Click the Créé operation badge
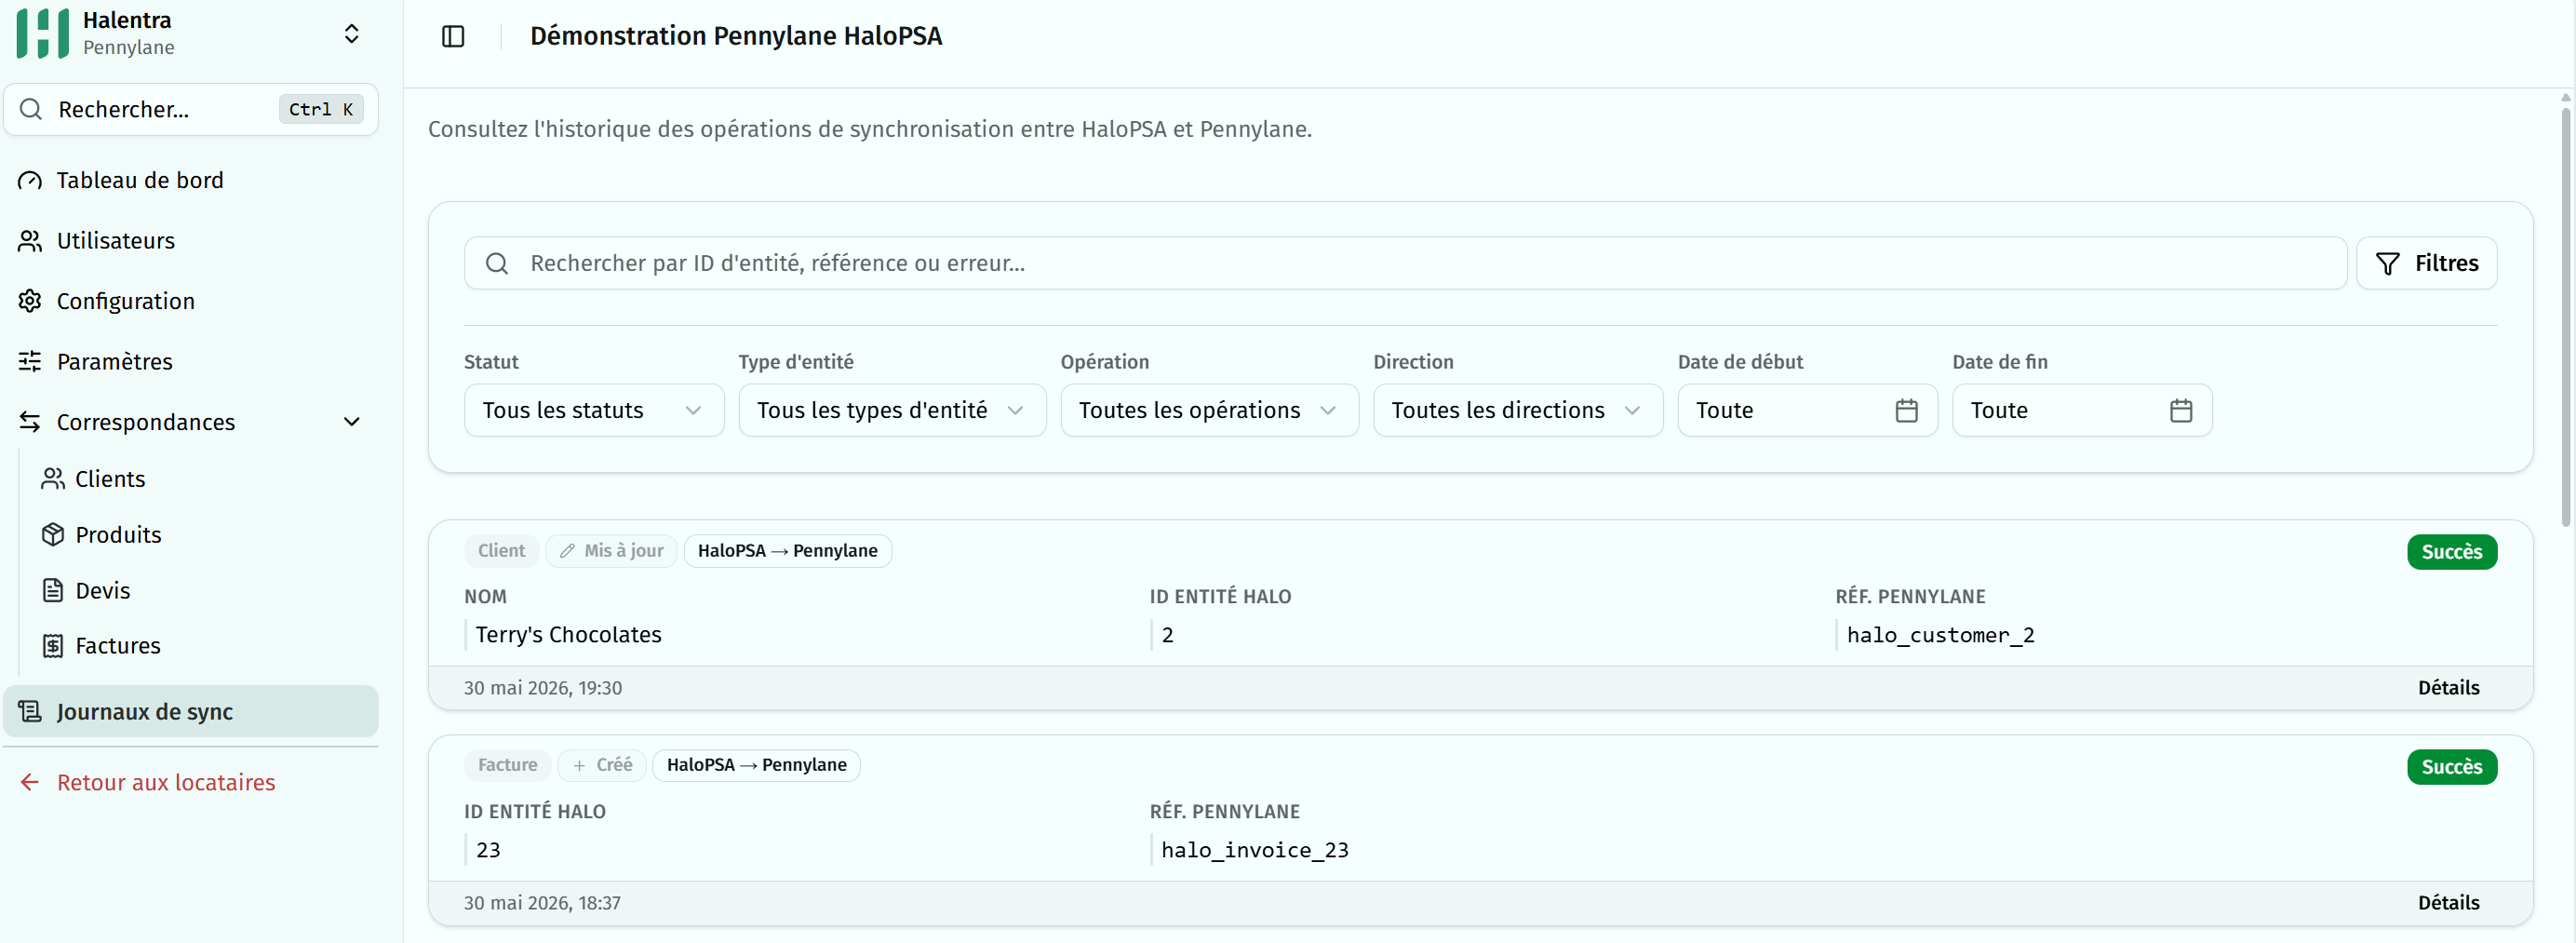Image resolution: width=2576 pixels, height=943 pixels. (602, 765)
